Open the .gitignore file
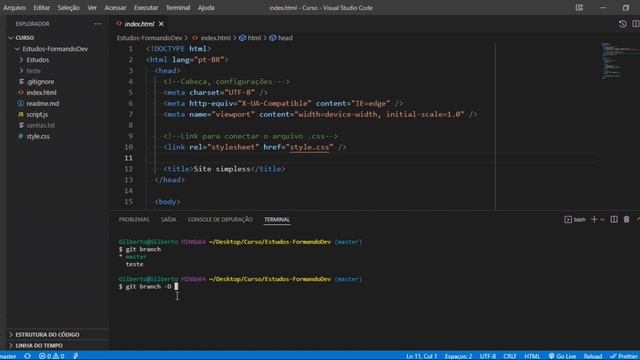This screenshot has height=360, width=640. tap(40, 82)
